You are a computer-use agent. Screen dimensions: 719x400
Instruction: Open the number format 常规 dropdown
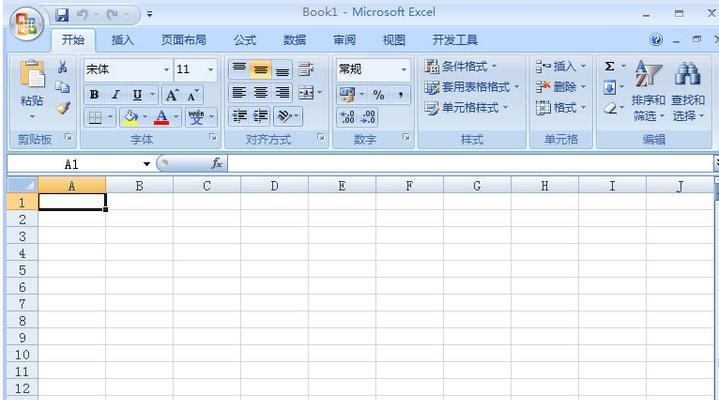(x=404, y=70)
